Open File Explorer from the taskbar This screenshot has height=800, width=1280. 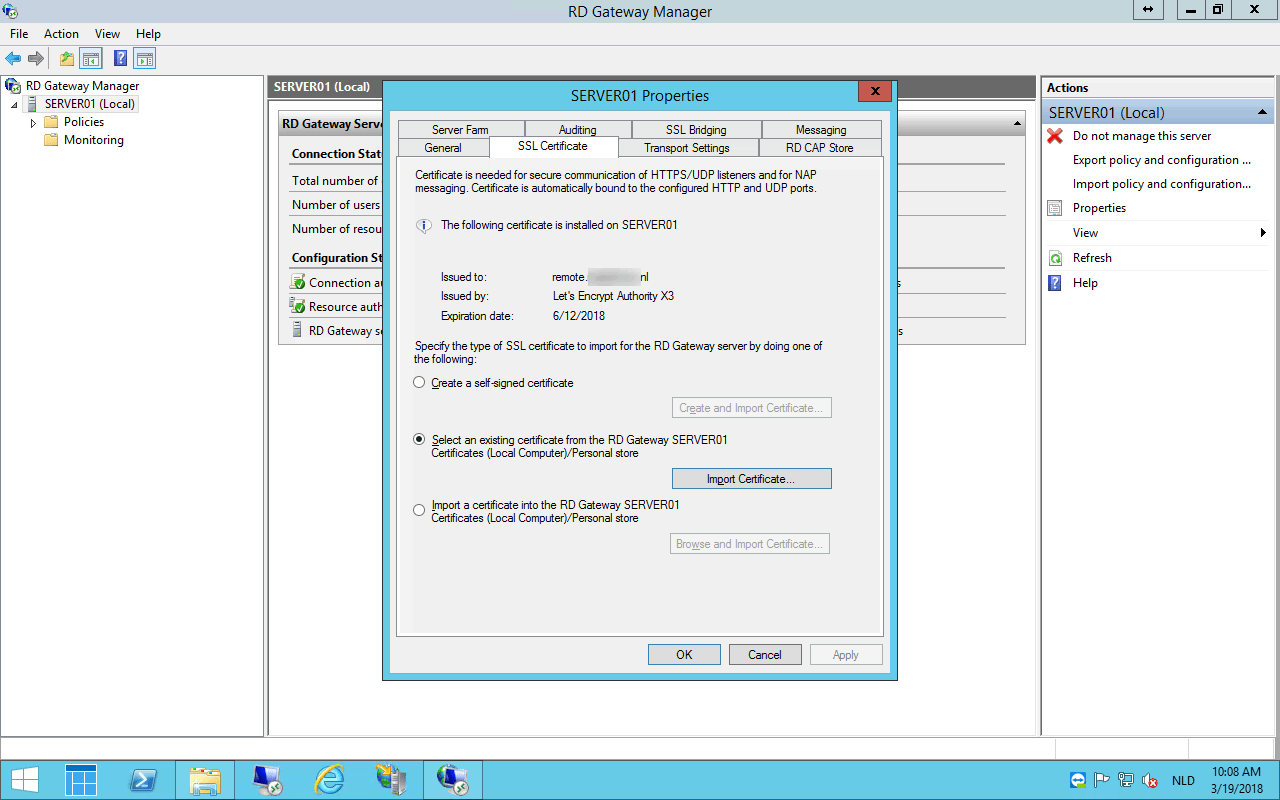click(205, 780)
